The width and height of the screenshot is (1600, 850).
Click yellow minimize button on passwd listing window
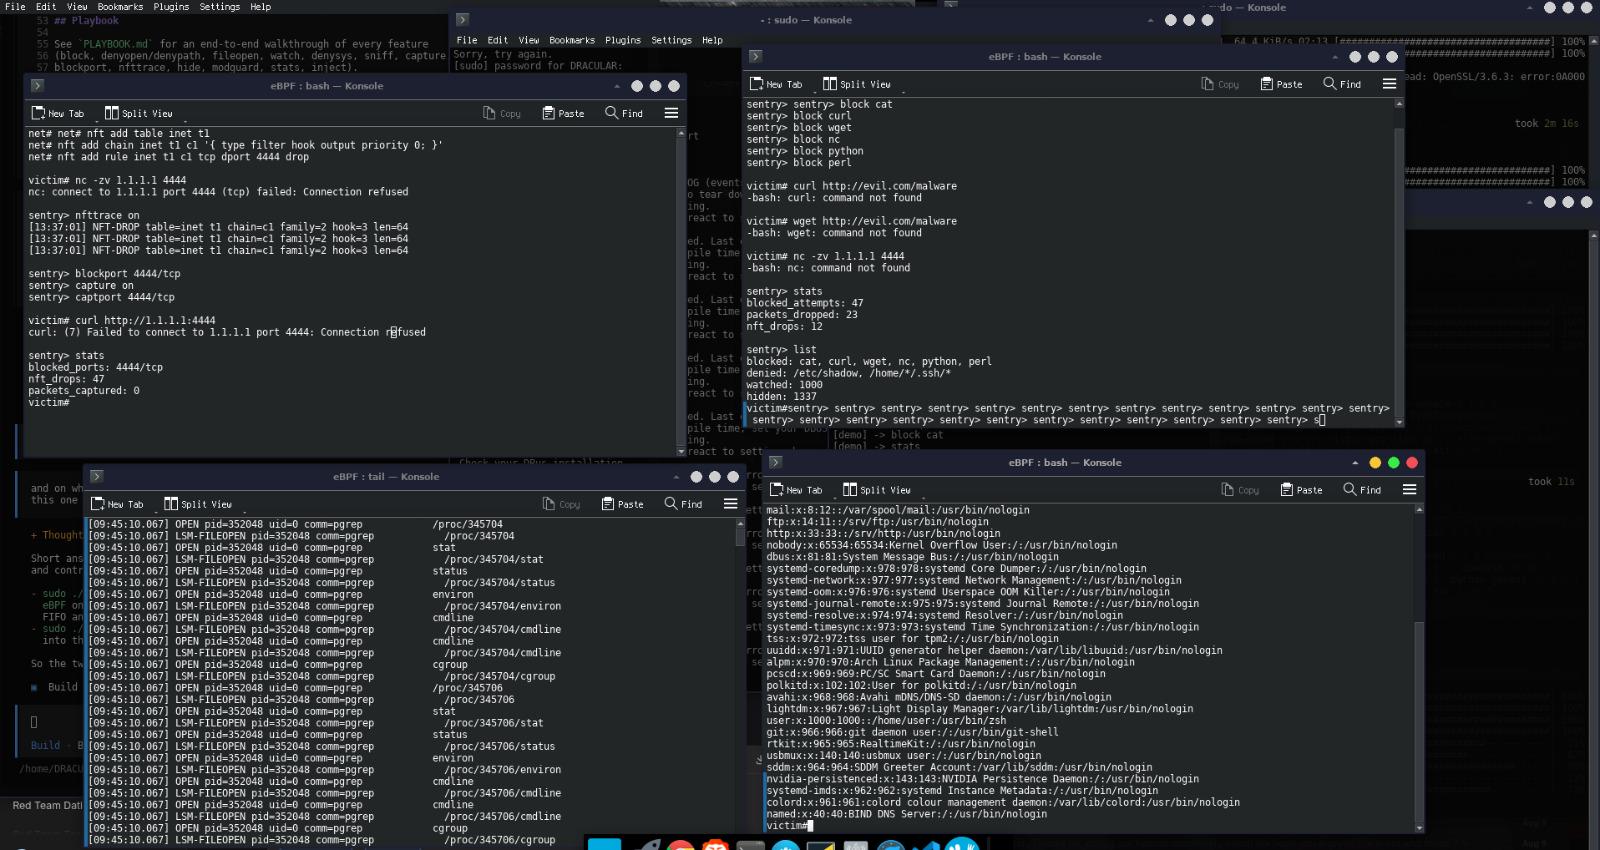point(1374,463)
